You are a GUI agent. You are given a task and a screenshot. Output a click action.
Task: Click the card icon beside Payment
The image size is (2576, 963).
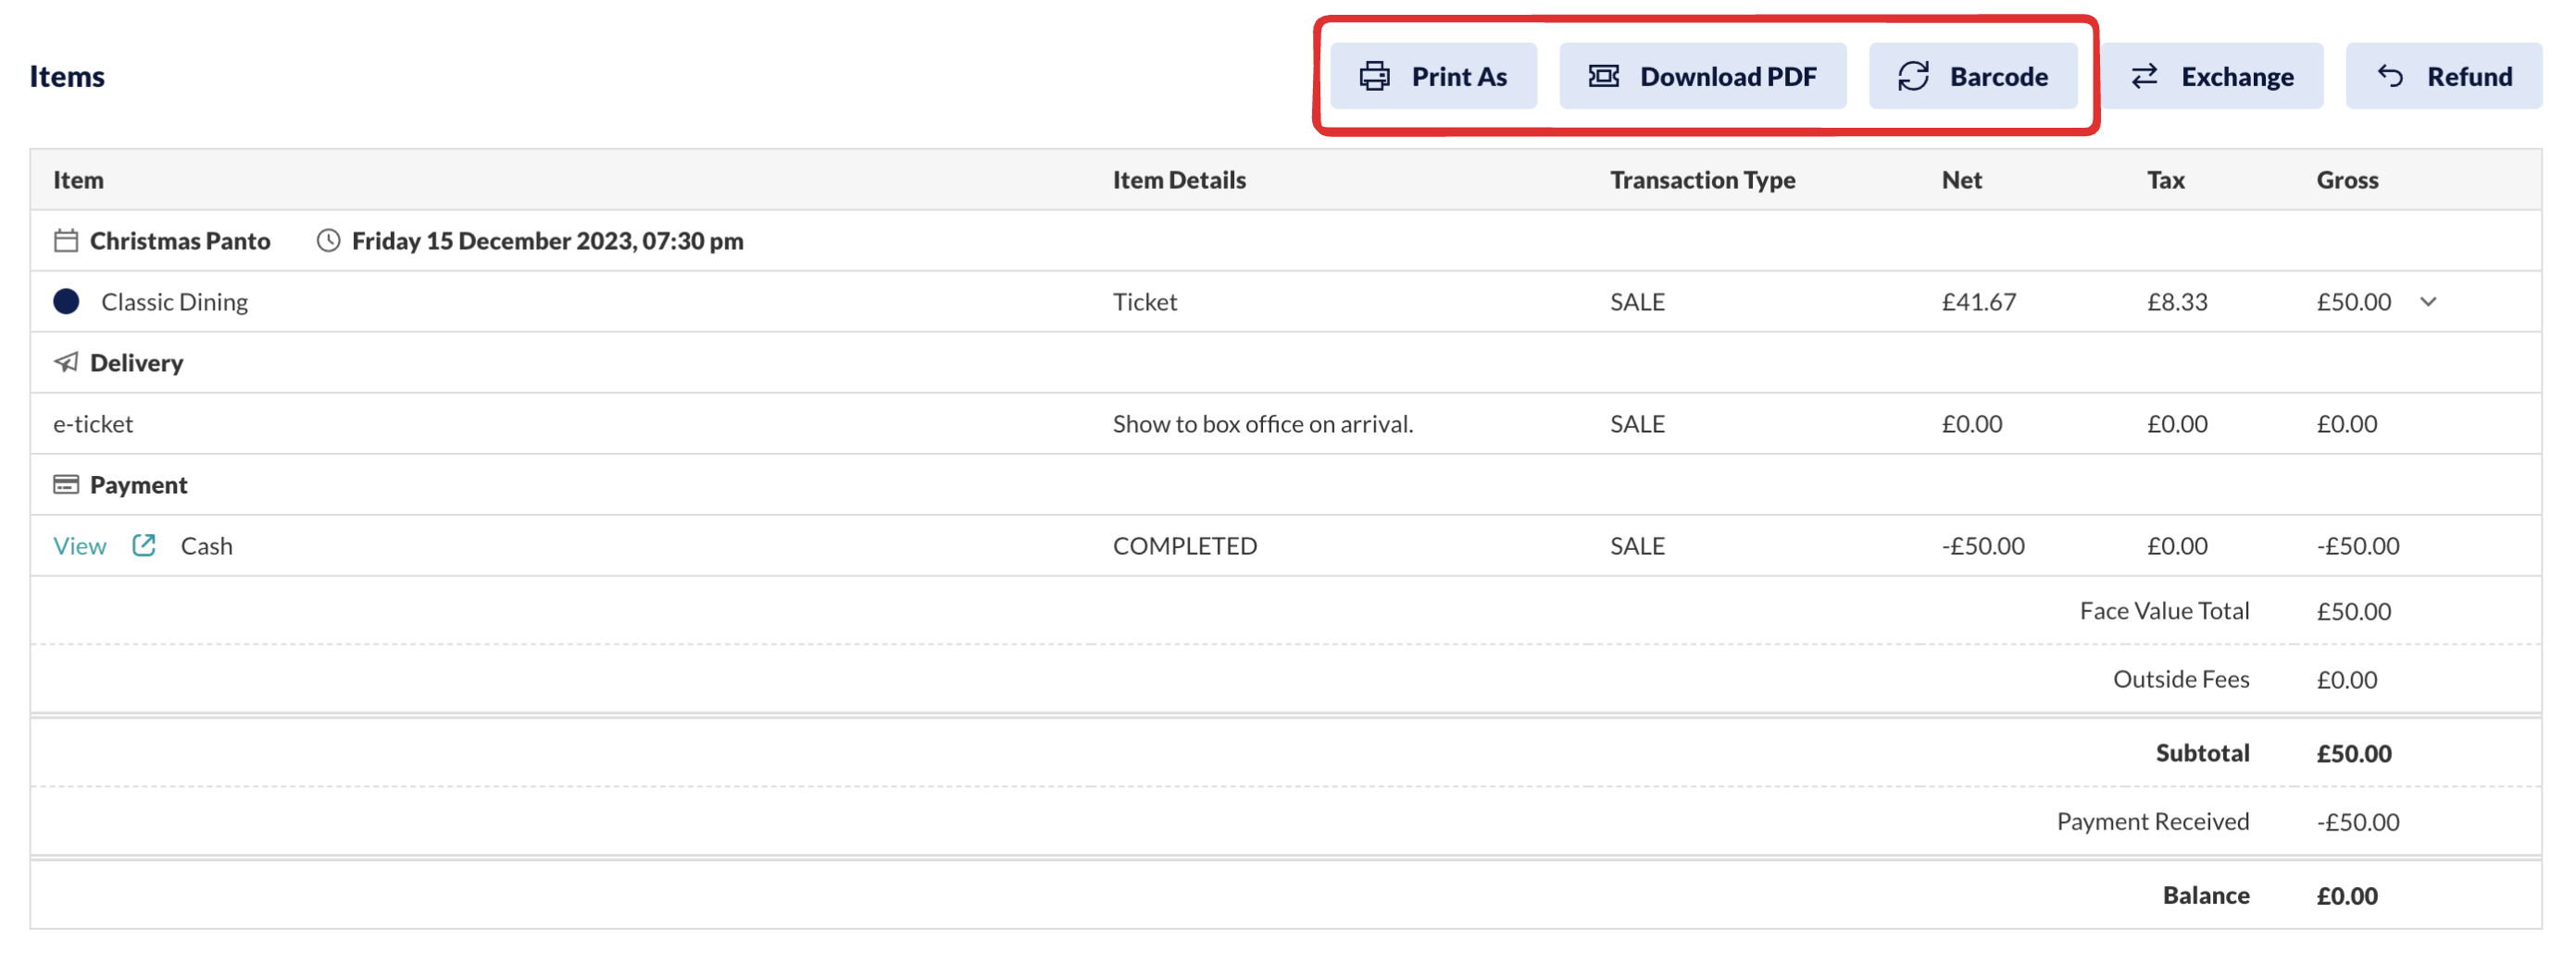[x=66, y=485]
